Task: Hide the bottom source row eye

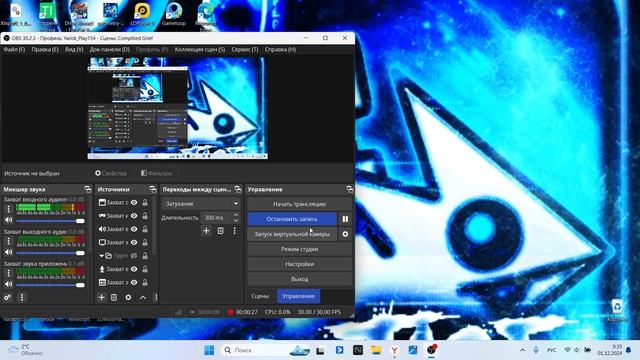Action: point(134,282)
